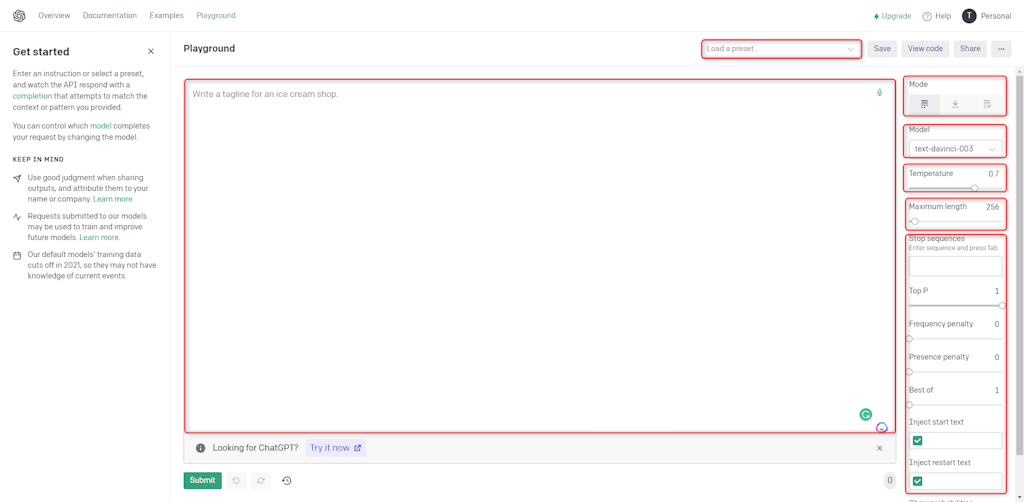Open the history clock icon

[286, 480]
